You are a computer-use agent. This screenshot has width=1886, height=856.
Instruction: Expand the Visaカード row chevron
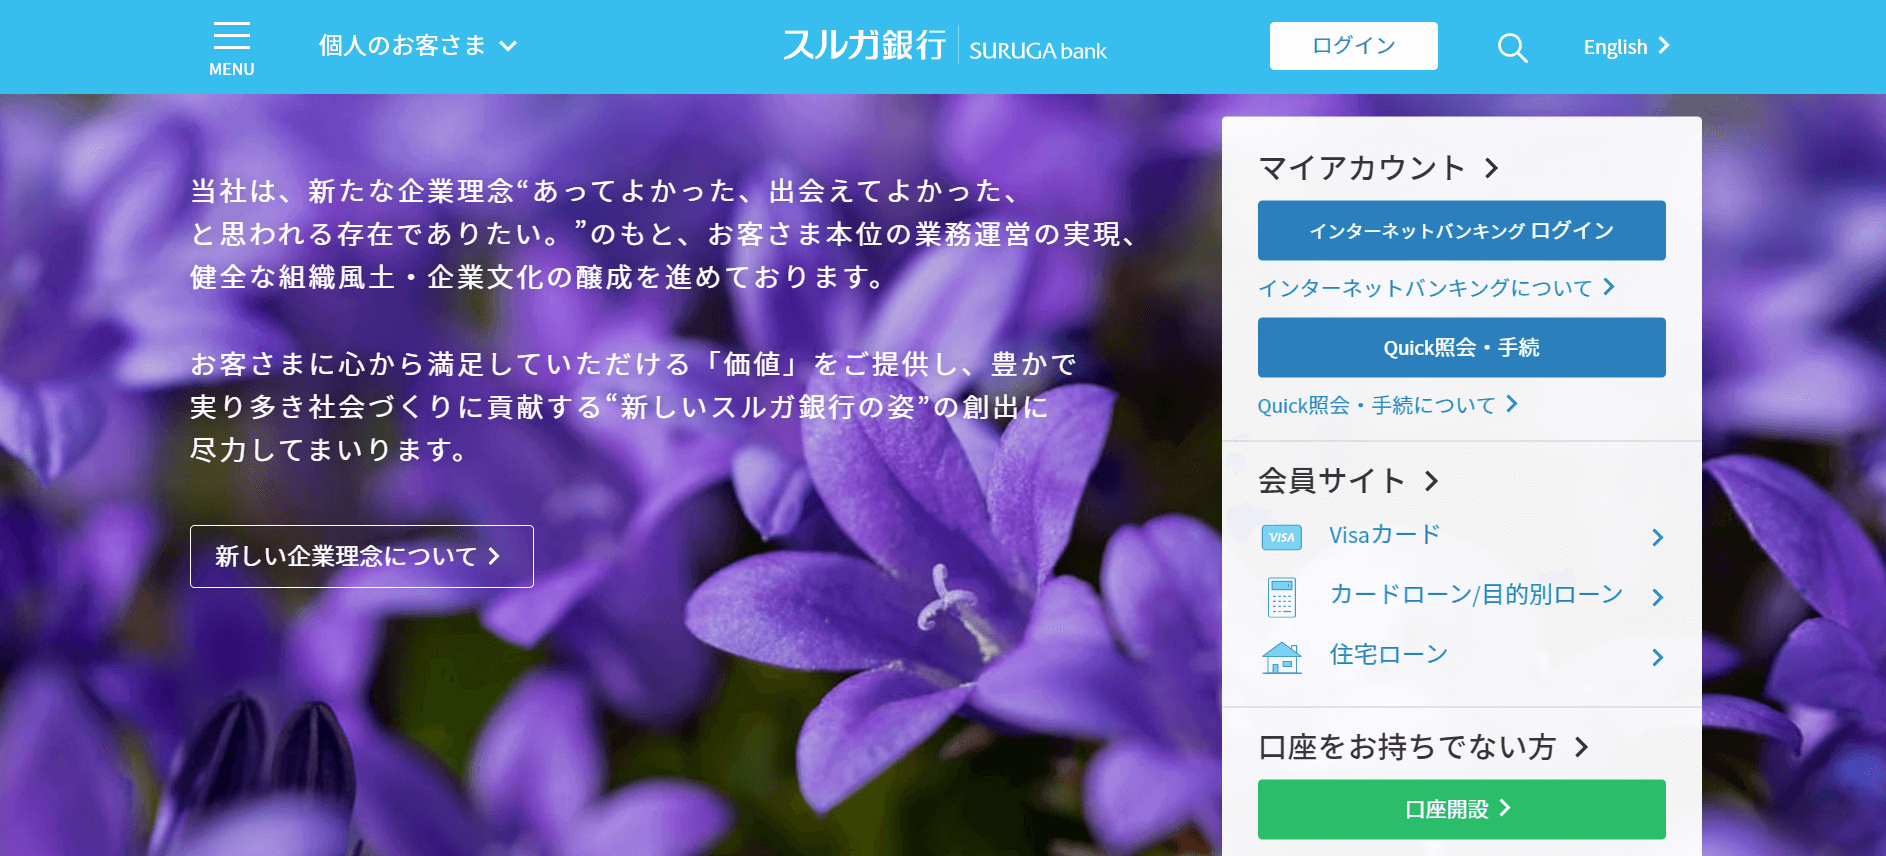[1657, 538]
